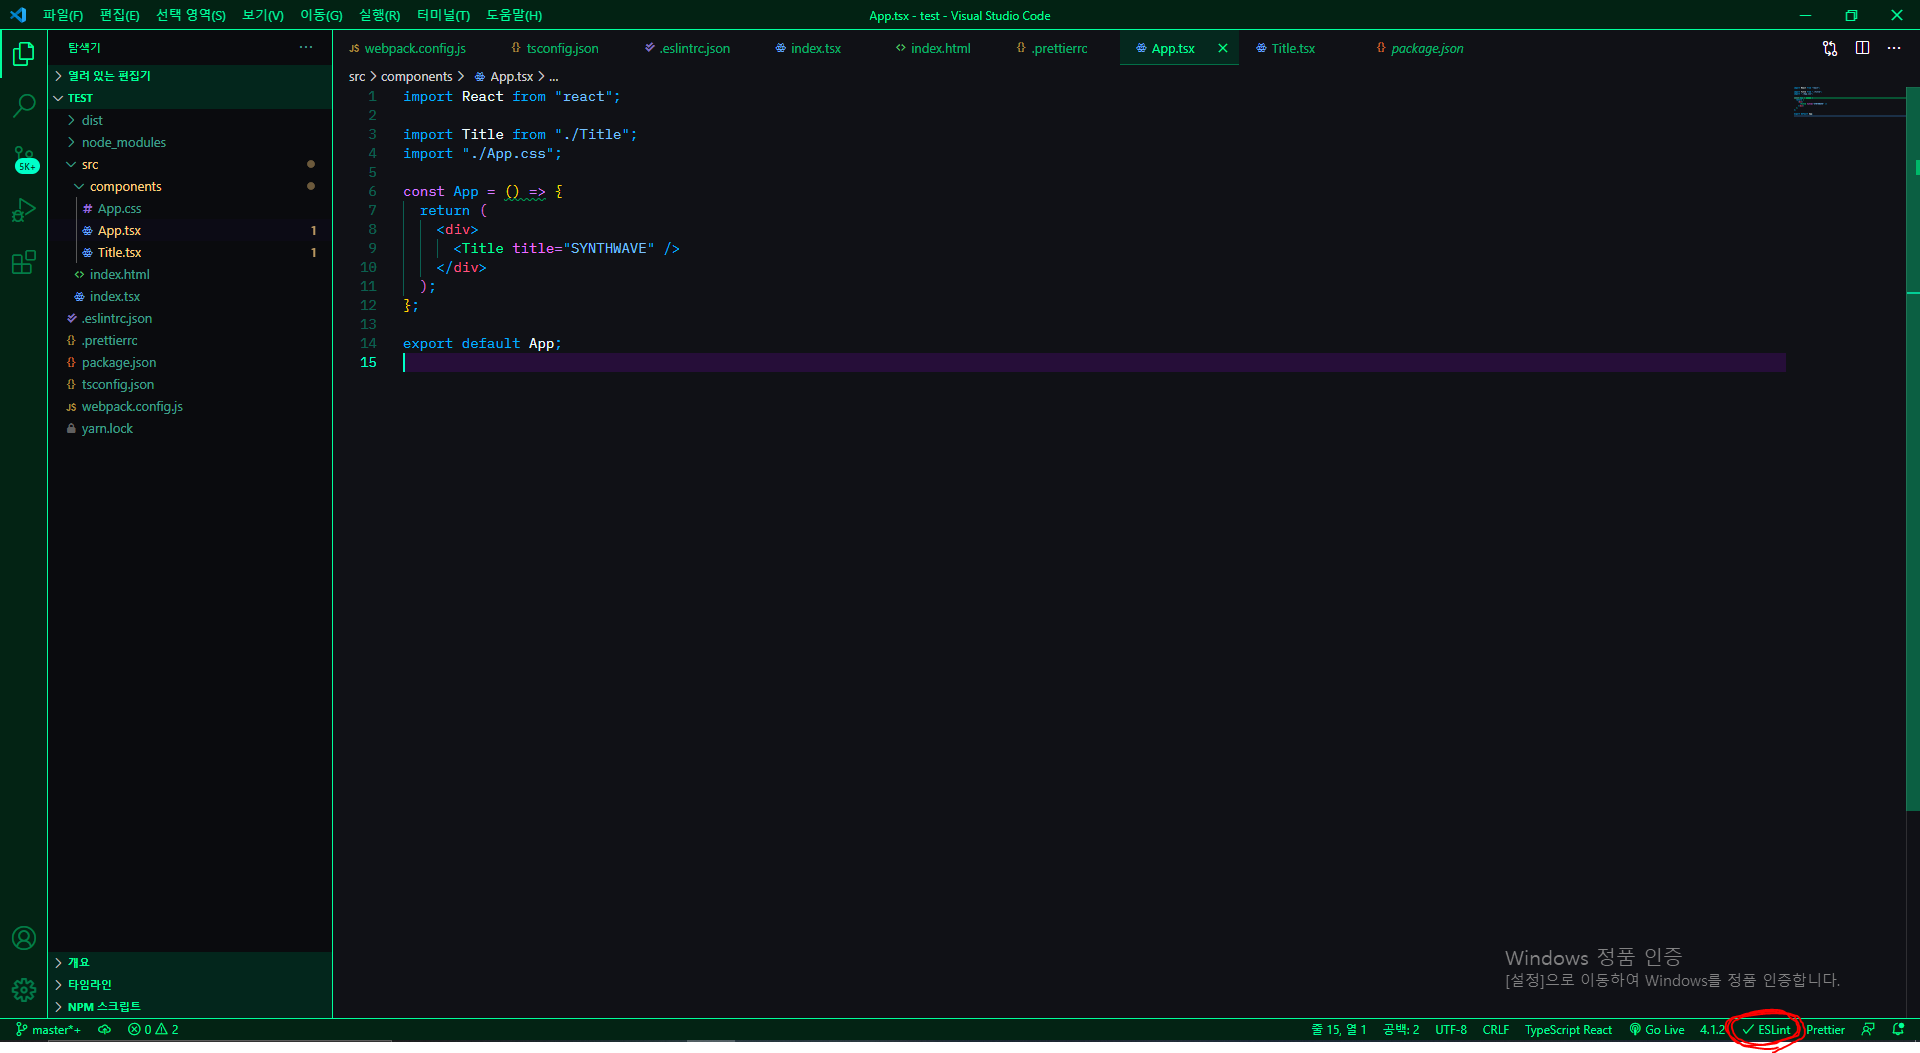Open .prettierrc in the file tree
Screen dimensions: 1920x1053
click(190, 340)
